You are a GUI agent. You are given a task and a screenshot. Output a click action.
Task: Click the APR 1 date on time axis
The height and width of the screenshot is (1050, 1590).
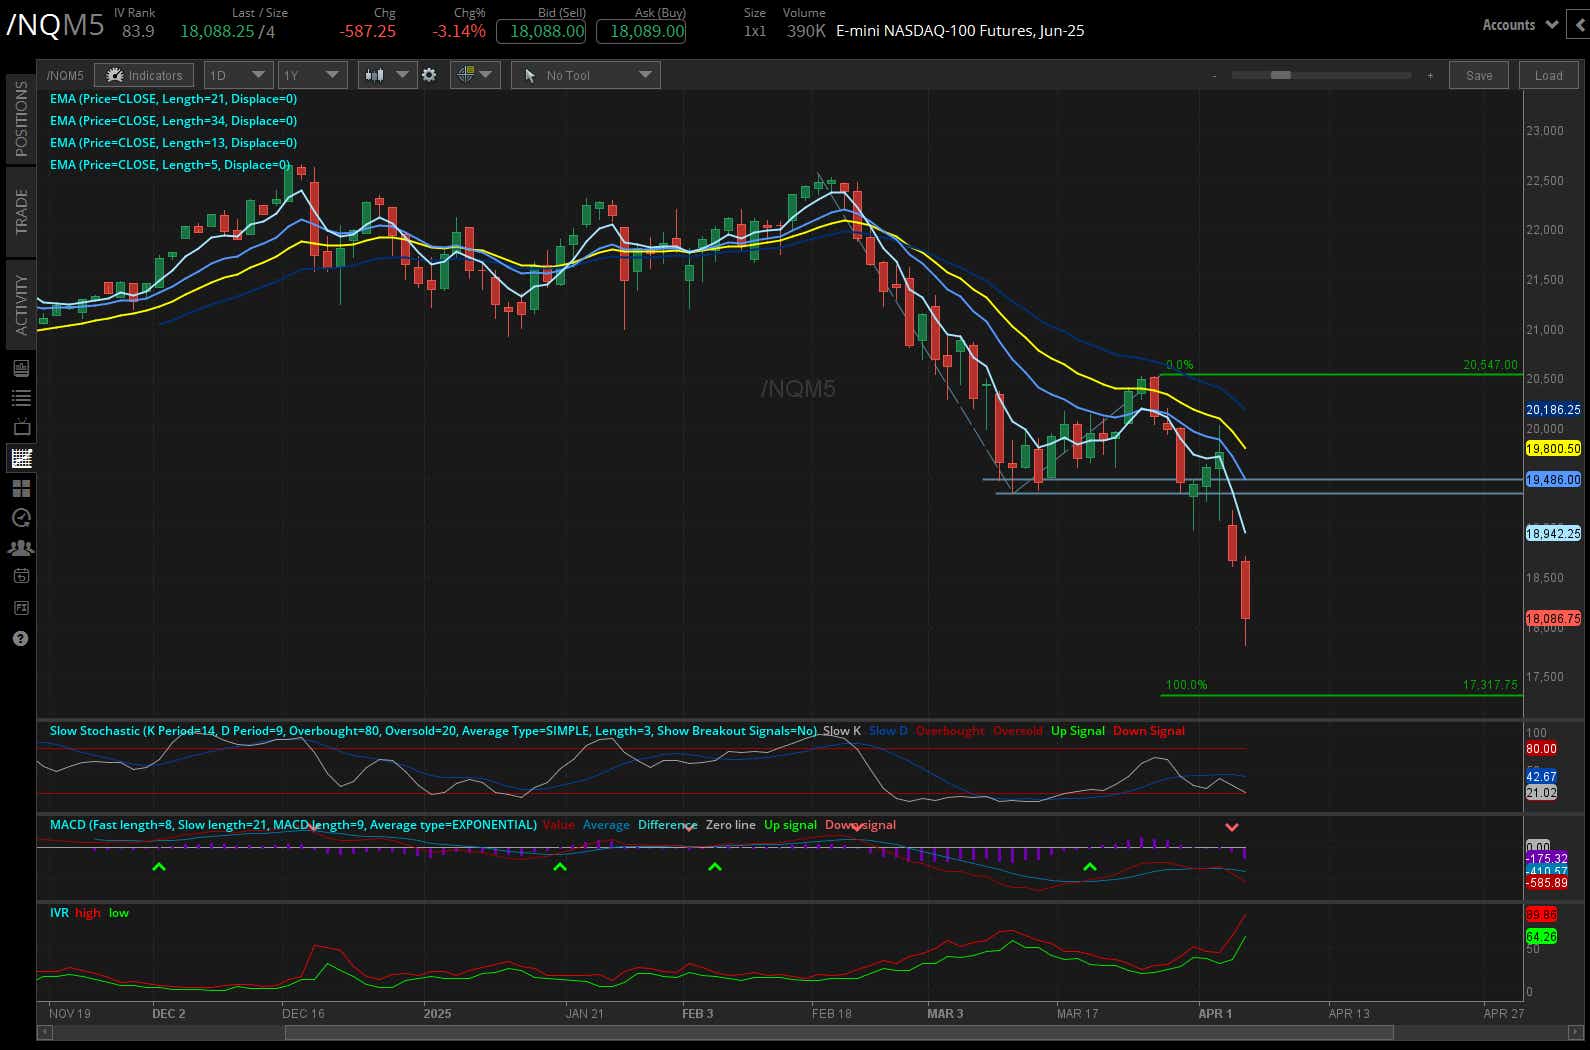(x=1215, y=1014)
